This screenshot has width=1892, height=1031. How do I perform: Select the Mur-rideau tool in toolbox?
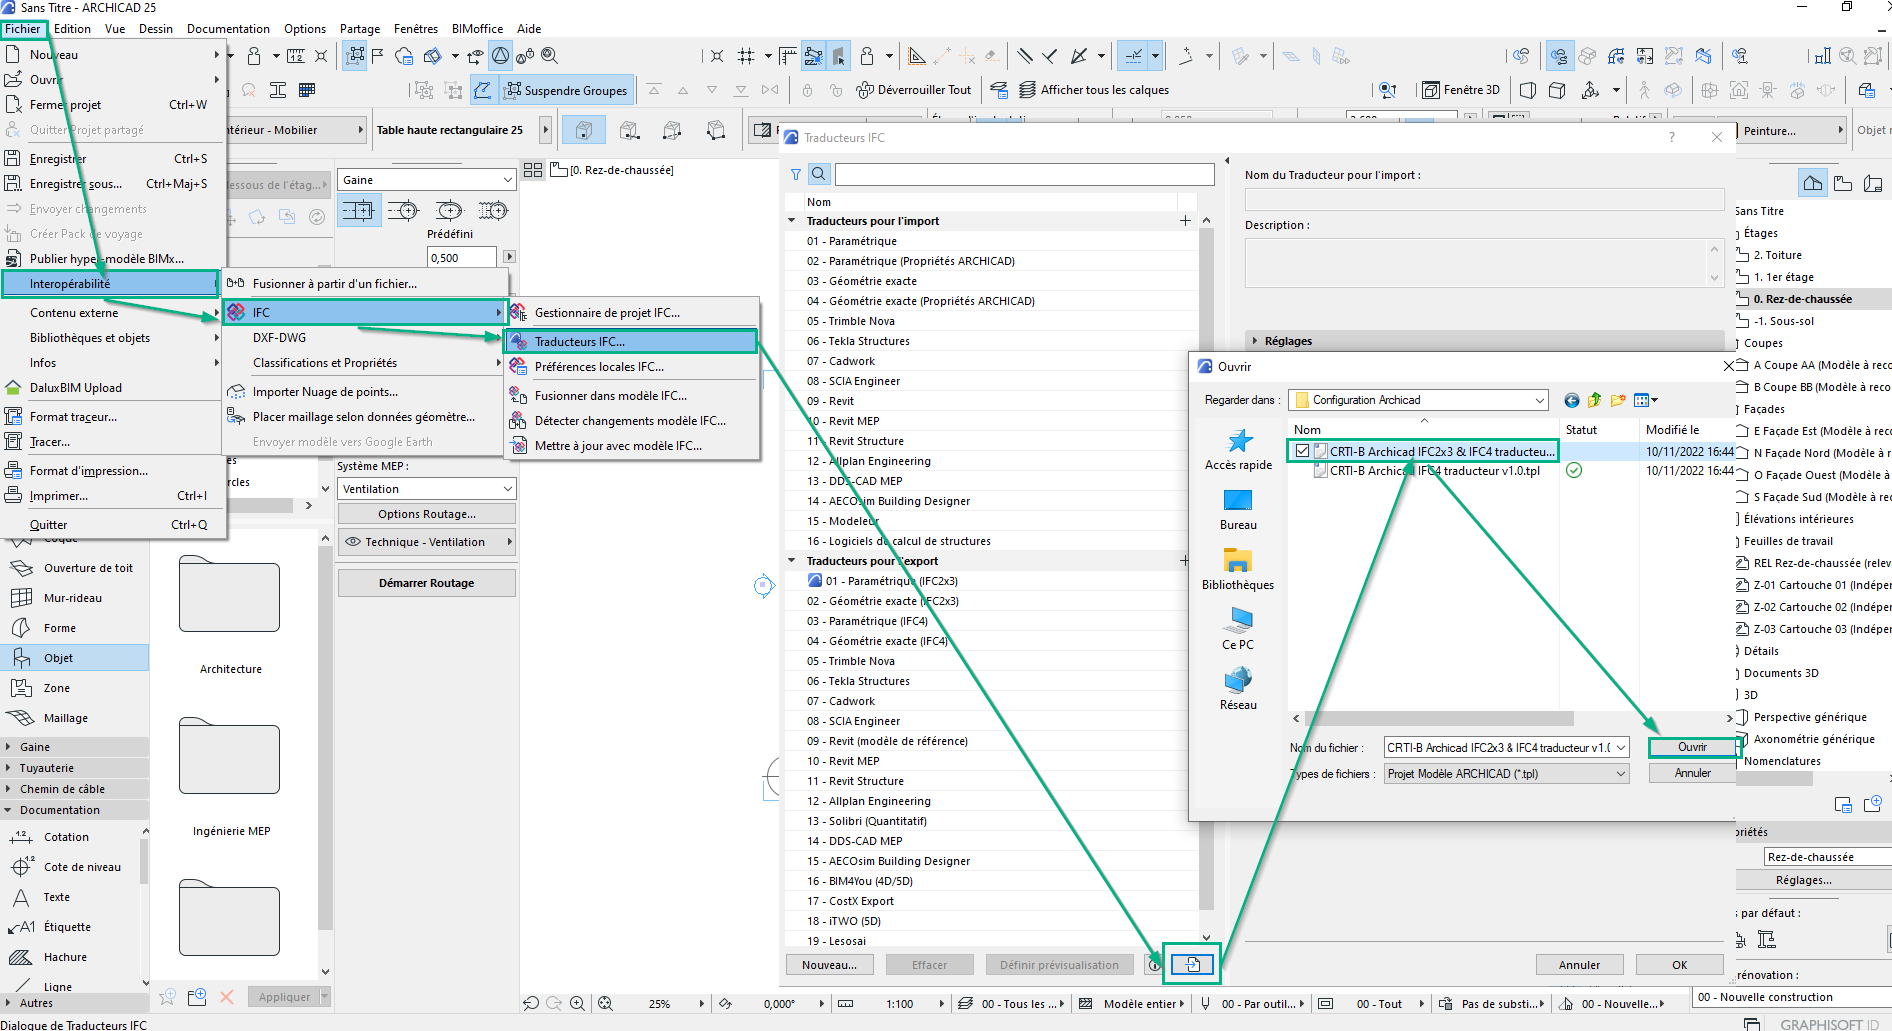pyautogui.click(x=72, y=598)
